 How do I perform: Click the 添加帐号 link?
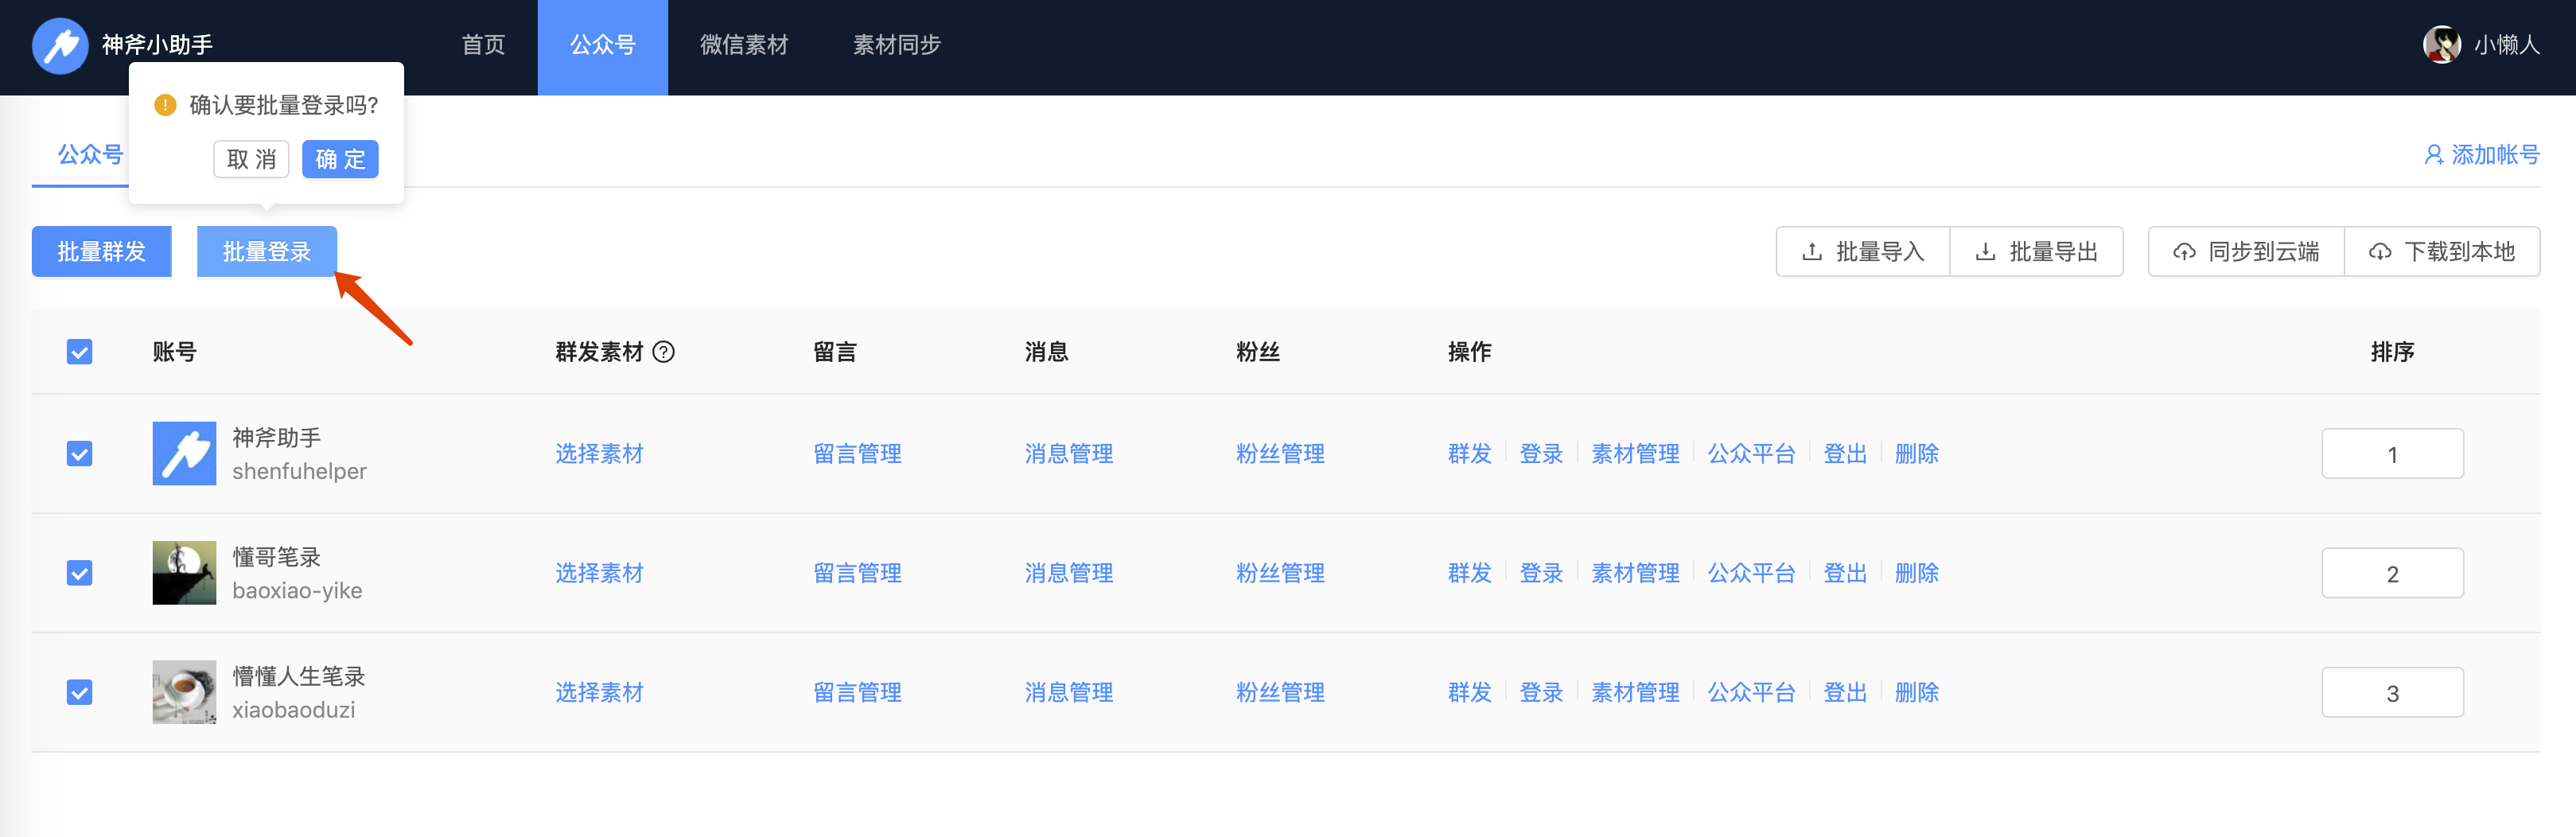point(2481,155)
